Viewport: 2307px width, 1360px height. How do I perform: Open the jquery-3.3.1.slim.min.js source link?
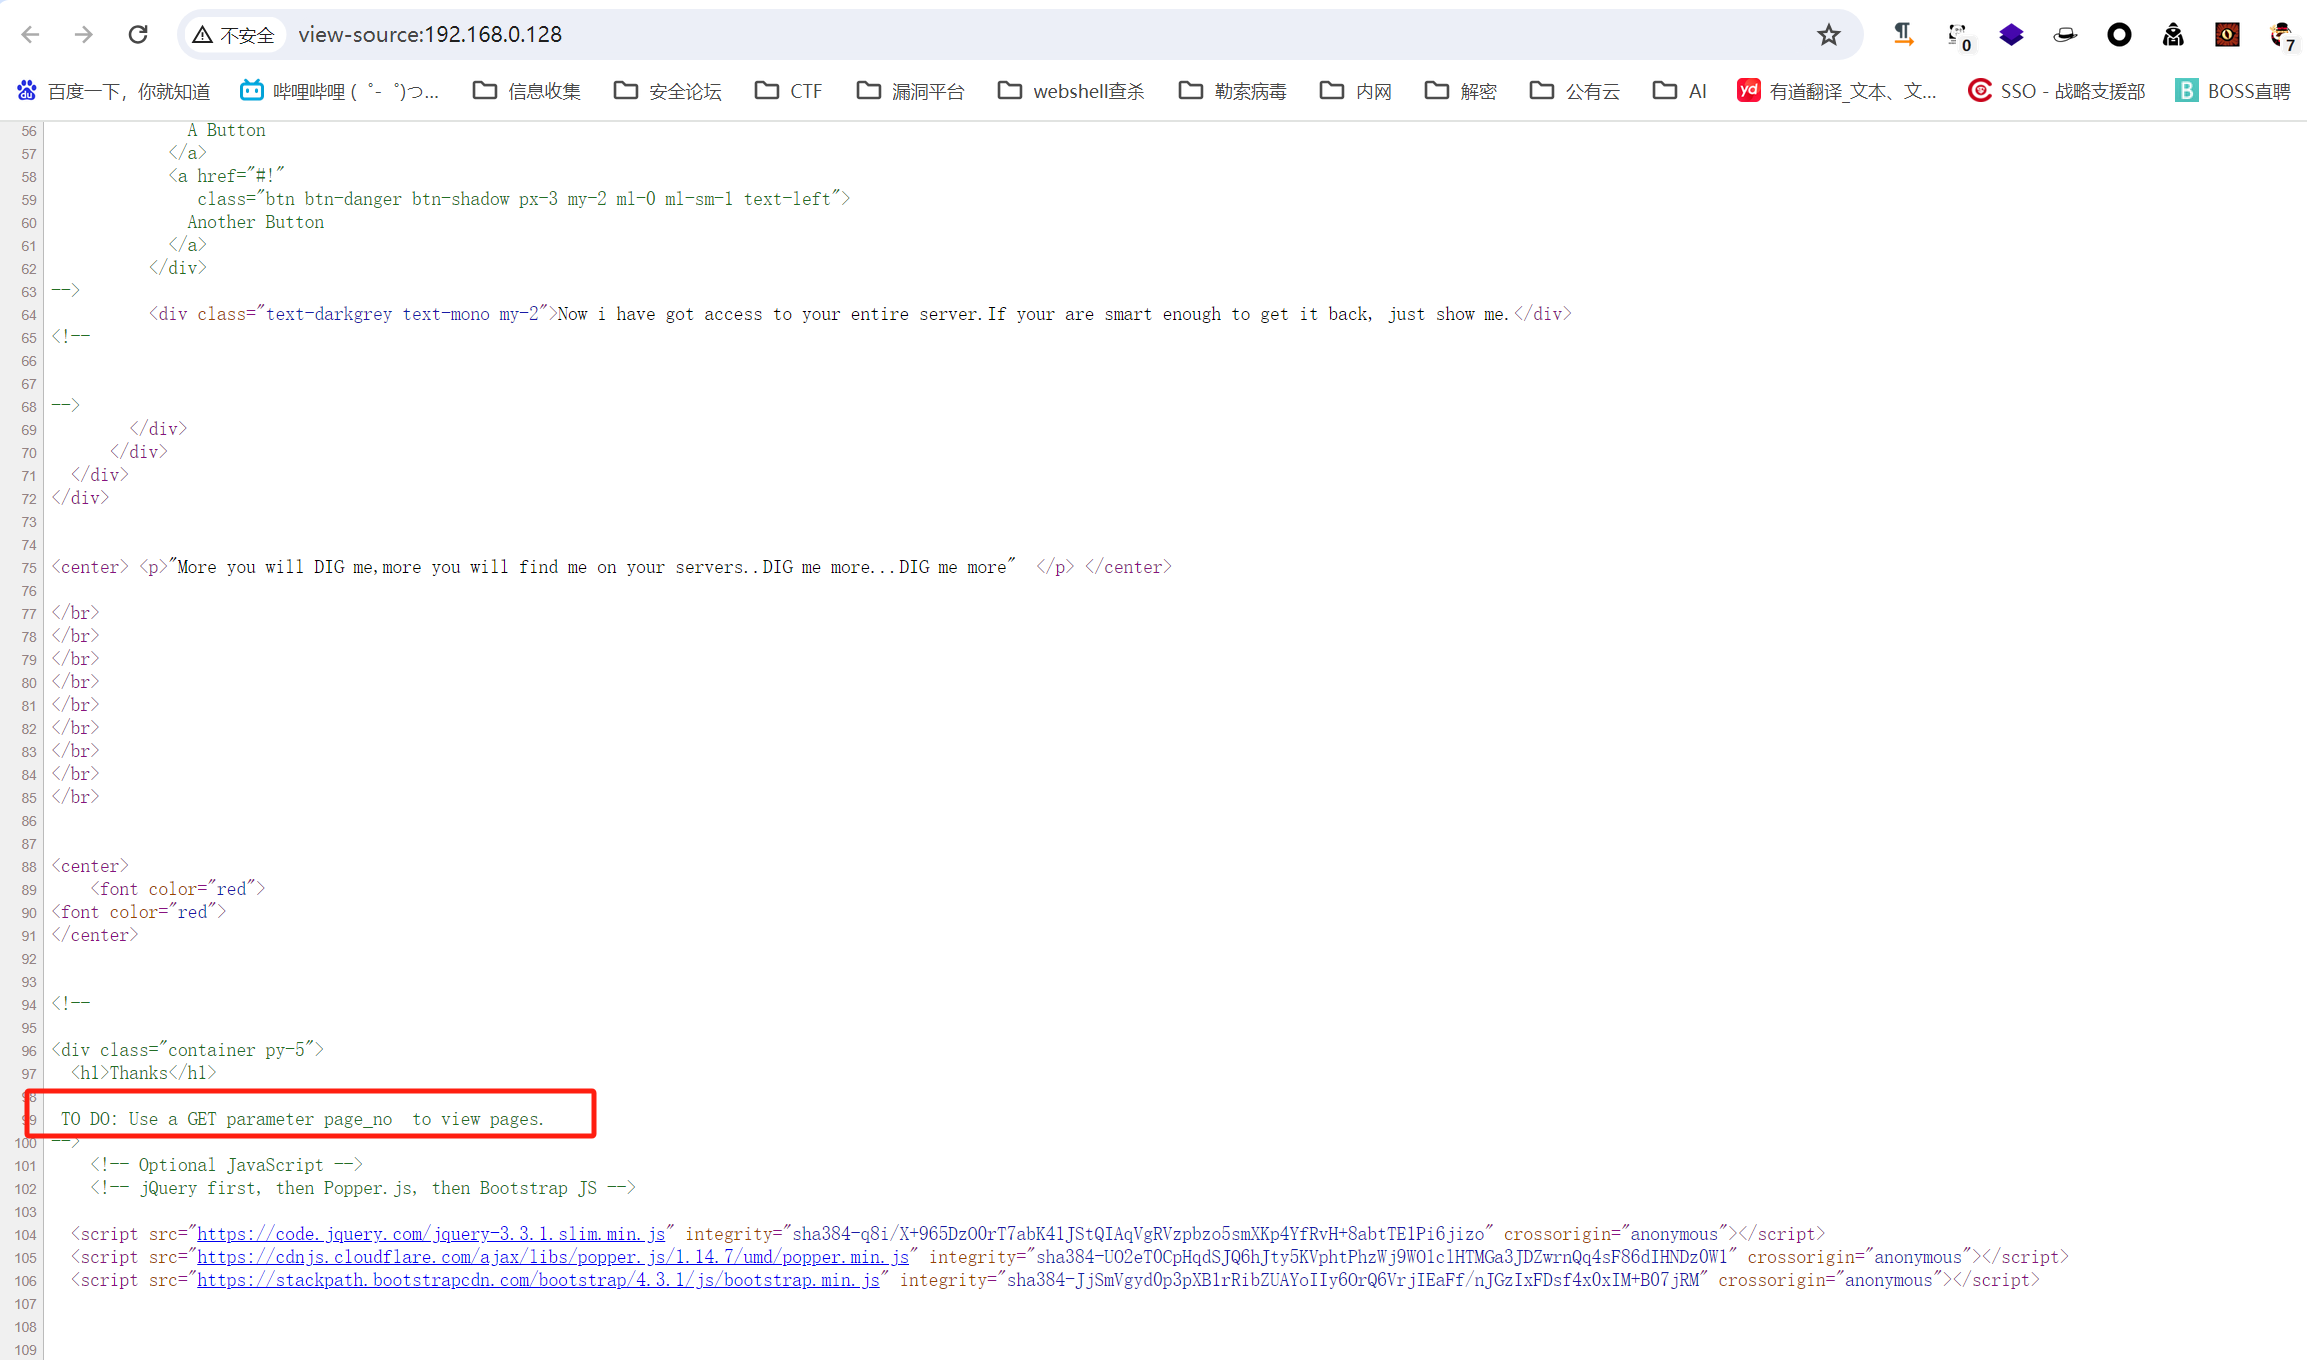pyautogui.click(x=430, y=1234)
